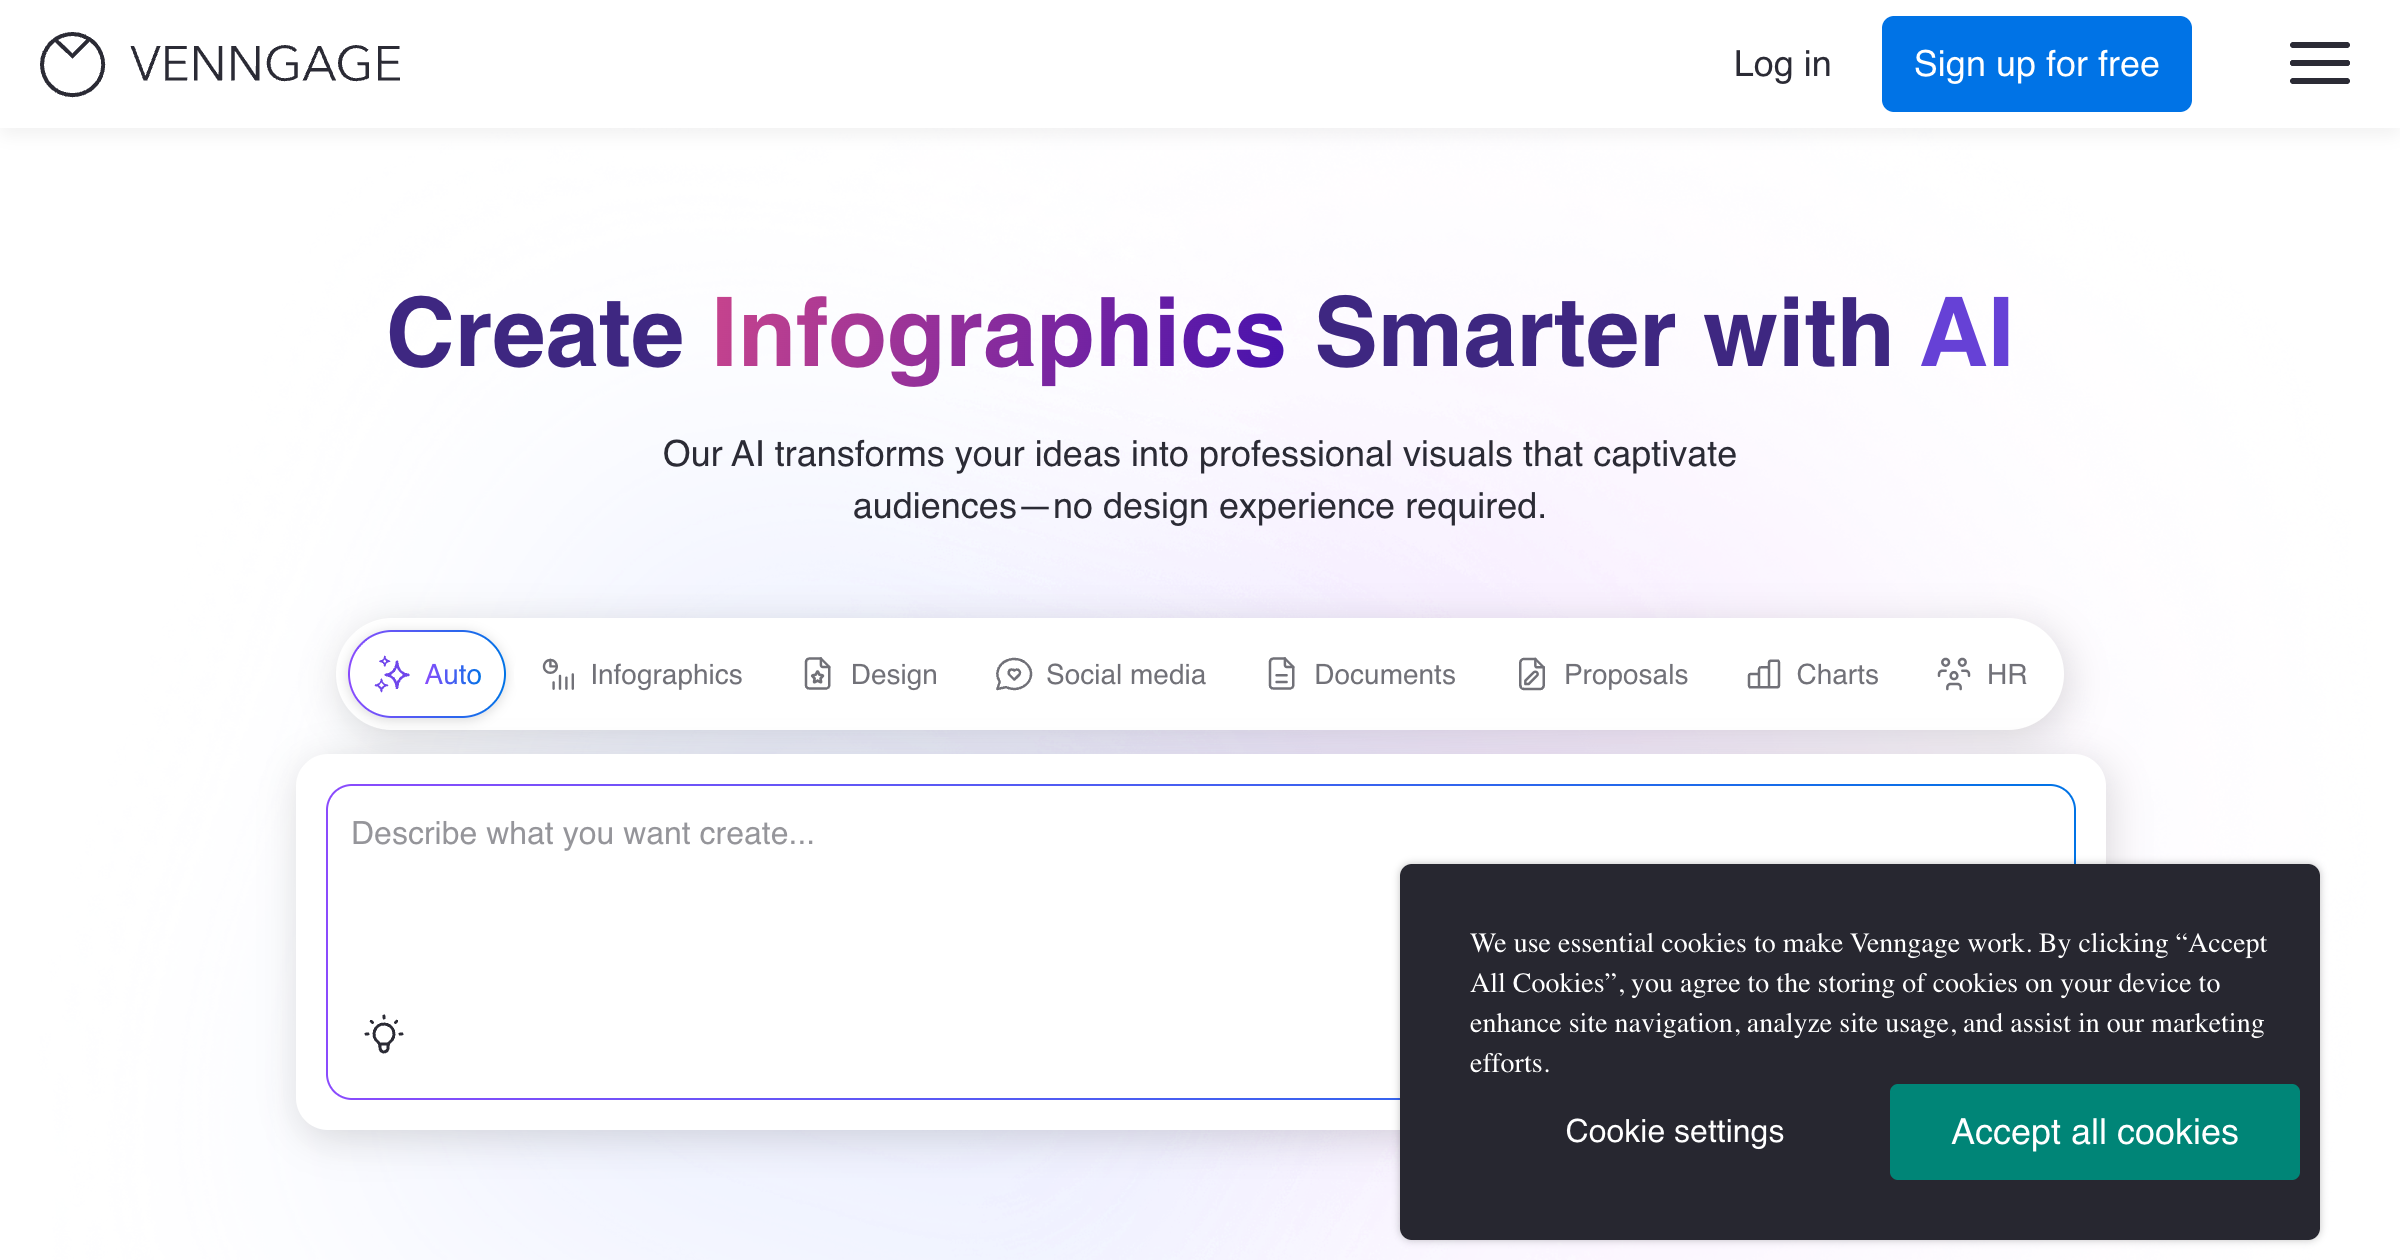Select the Proposals tab
2400x1260 pixels.
click(1602, 674)
